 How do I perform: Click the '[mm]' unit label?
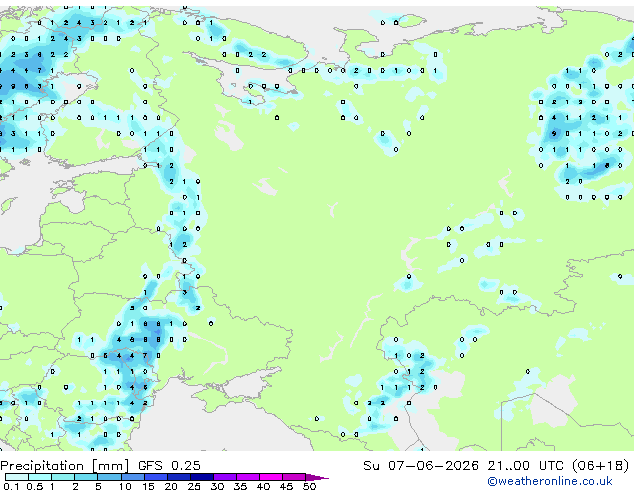pyautogui.click(x=110, y=466)
